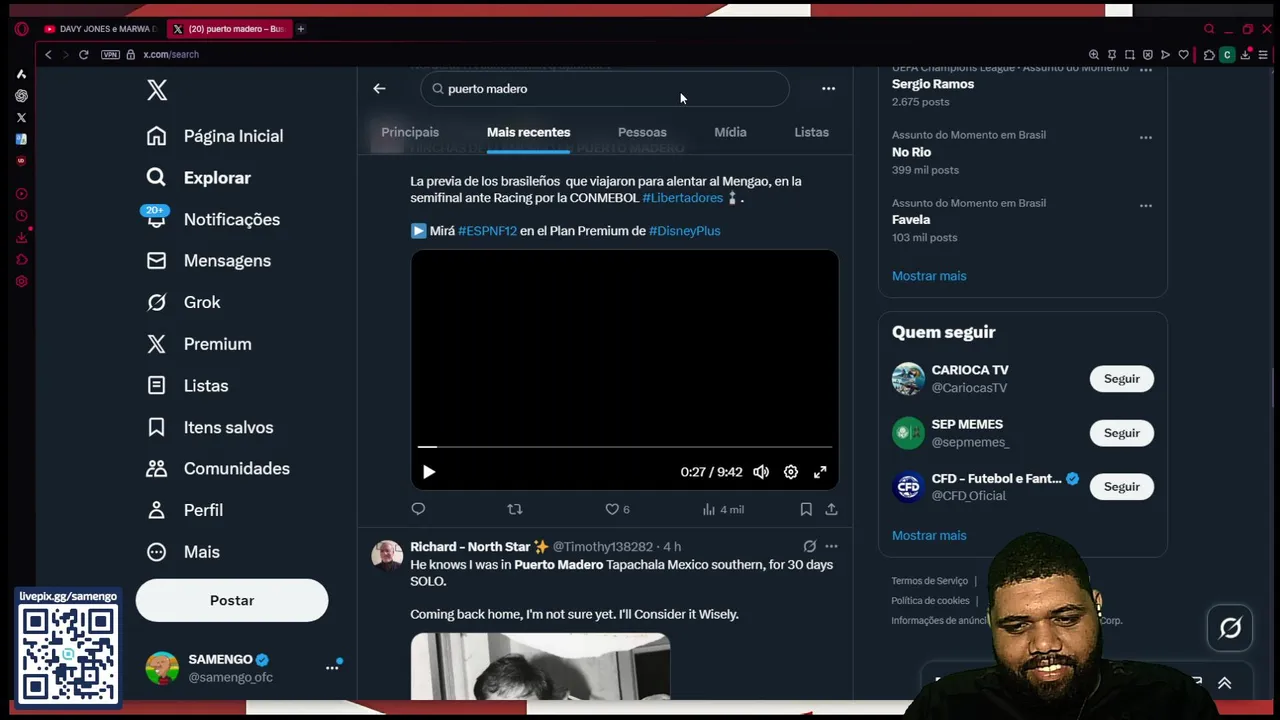Select the puerto madero X tab
This screenshot has width=1280, height=720.
tap(230, 29)
